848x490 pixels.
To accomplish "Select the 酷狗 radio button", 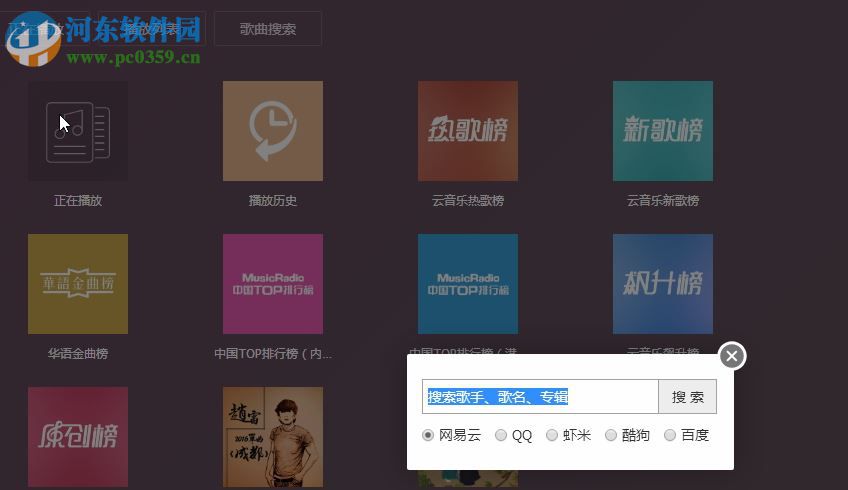I will click(611, 435).
